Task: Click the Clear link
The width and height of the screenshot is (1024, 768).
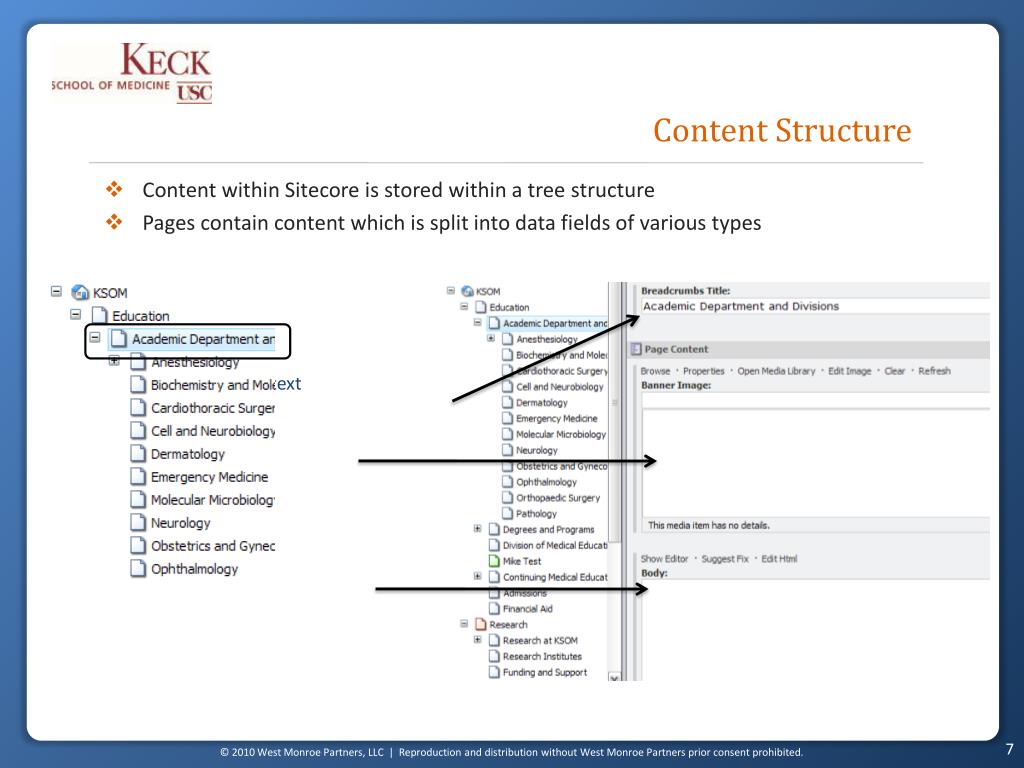Action: click(x=895, y=371)
